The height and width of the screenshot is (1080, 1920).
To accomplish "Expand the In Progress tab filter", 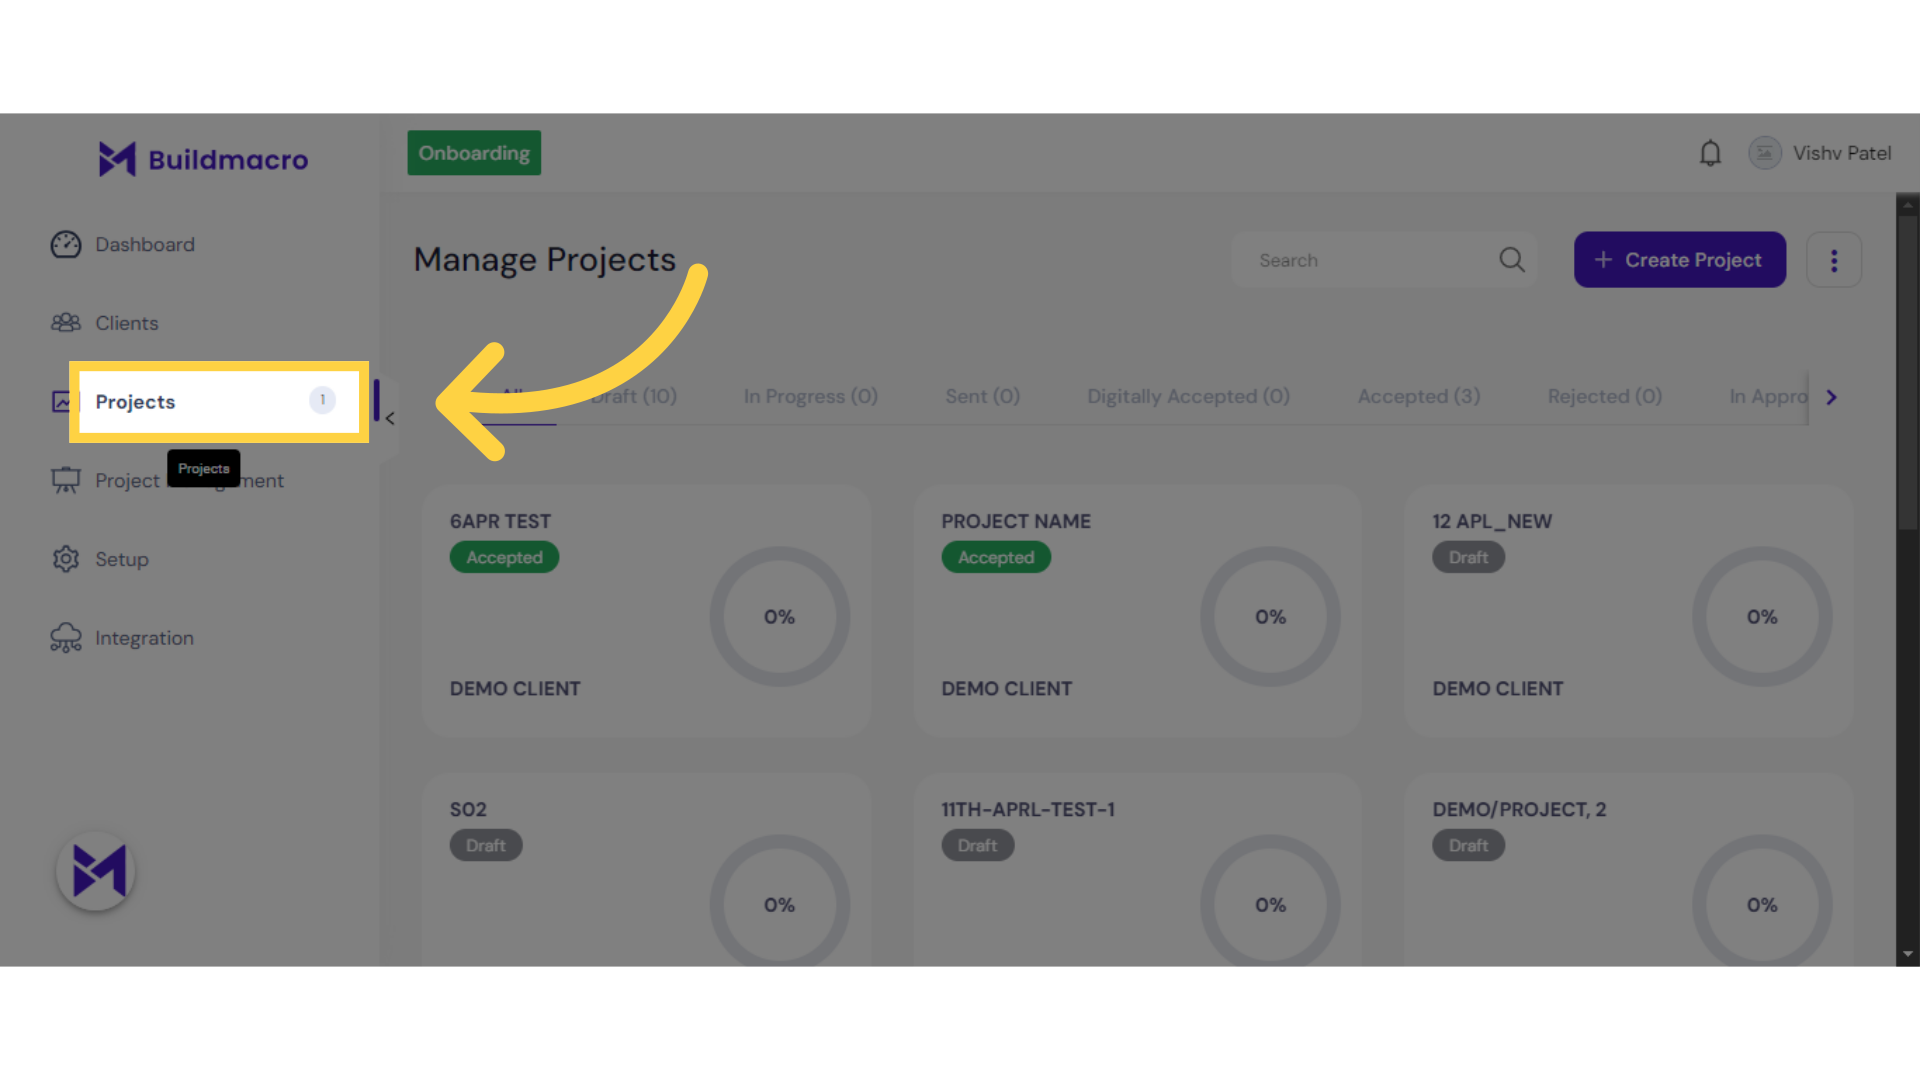I will 811,396.
